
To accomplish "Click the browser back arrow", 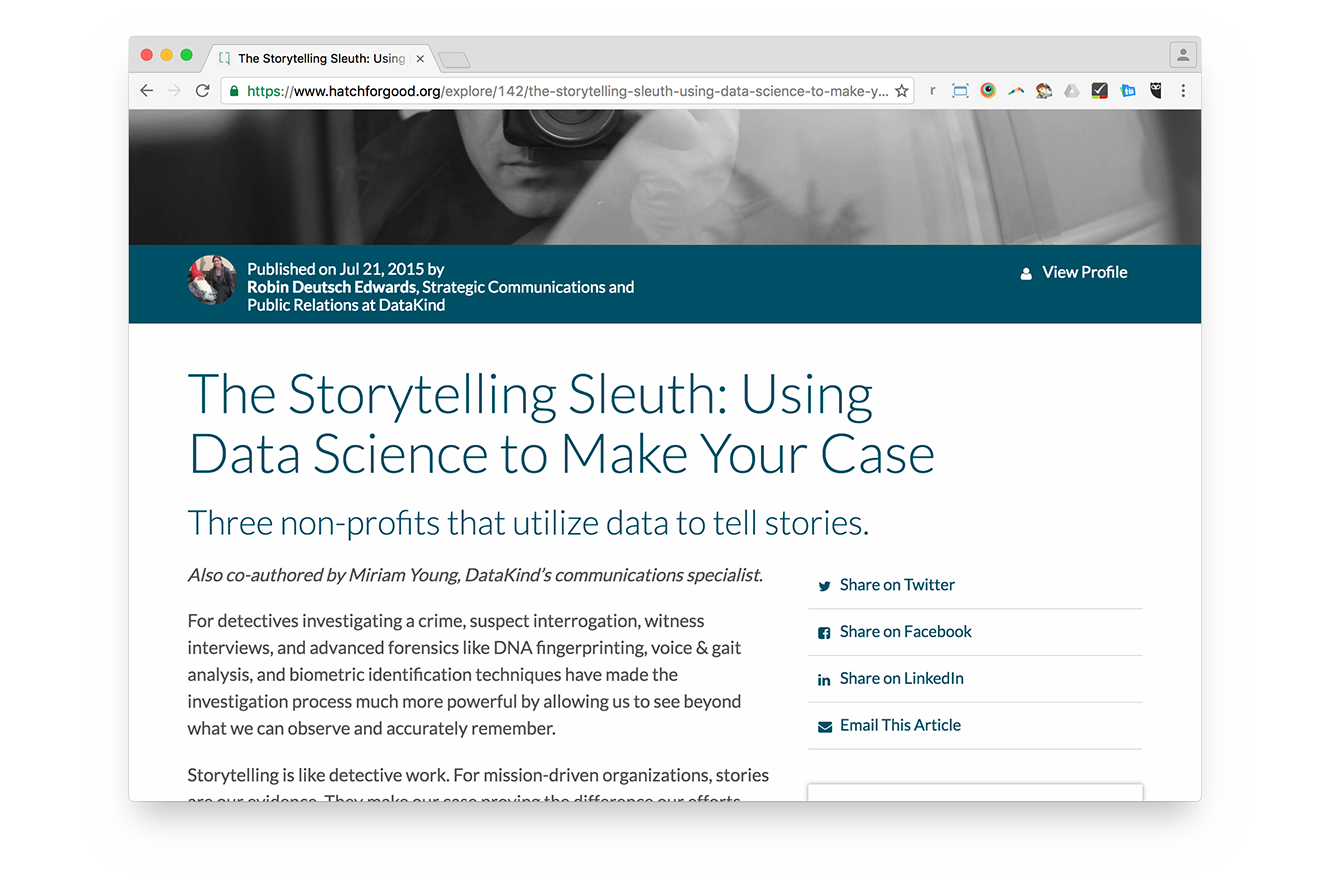I will [x=147, y=91].
